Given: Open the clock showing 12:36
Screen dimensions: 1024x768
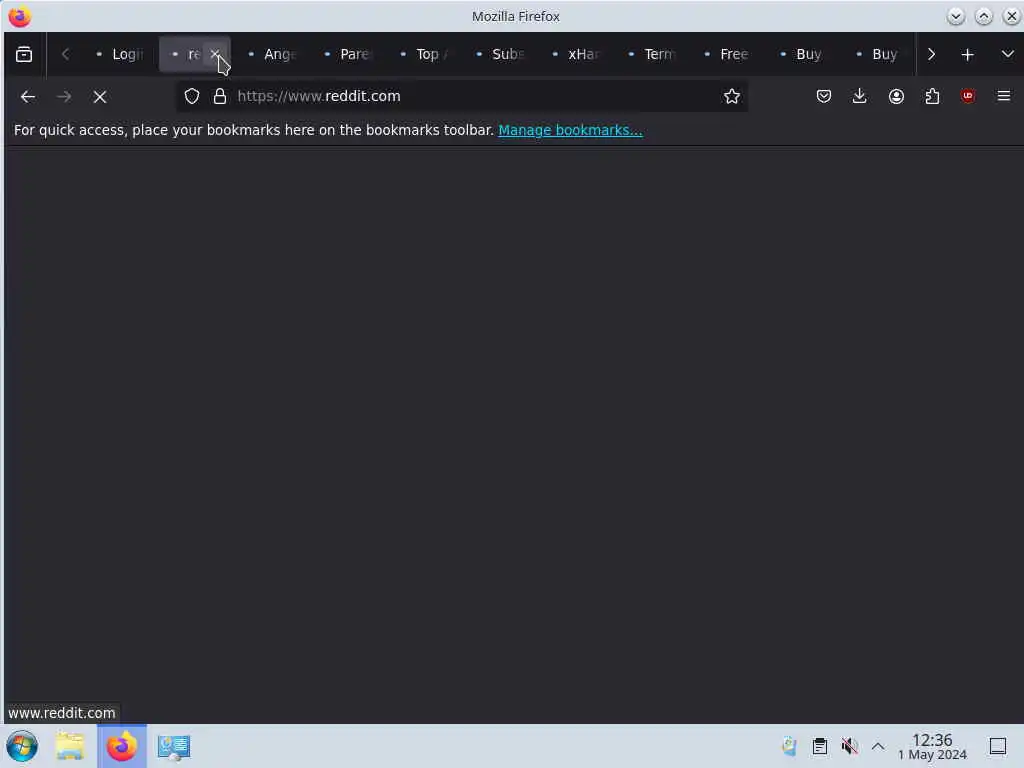Looking at the screenshot, I should pyautogui.click(x=932, y=746).
